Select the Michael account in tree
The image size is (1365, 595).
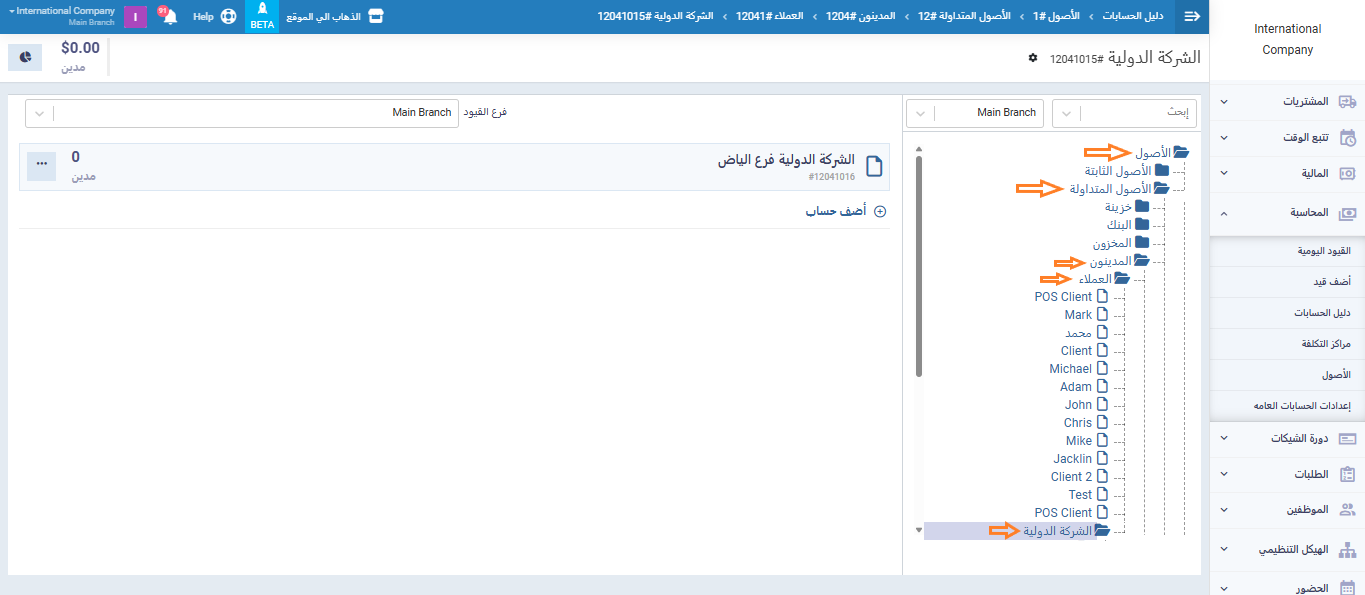1070,369
